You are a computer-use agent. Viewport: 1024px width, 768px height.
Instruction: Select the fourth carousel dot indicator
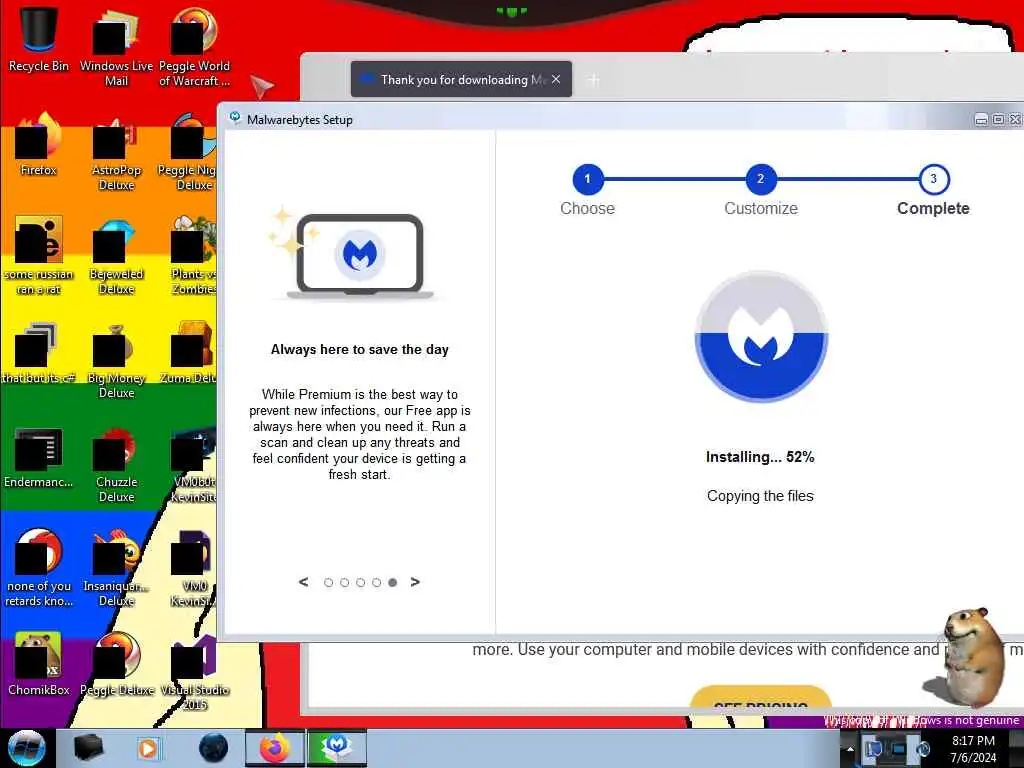(377, 583)
